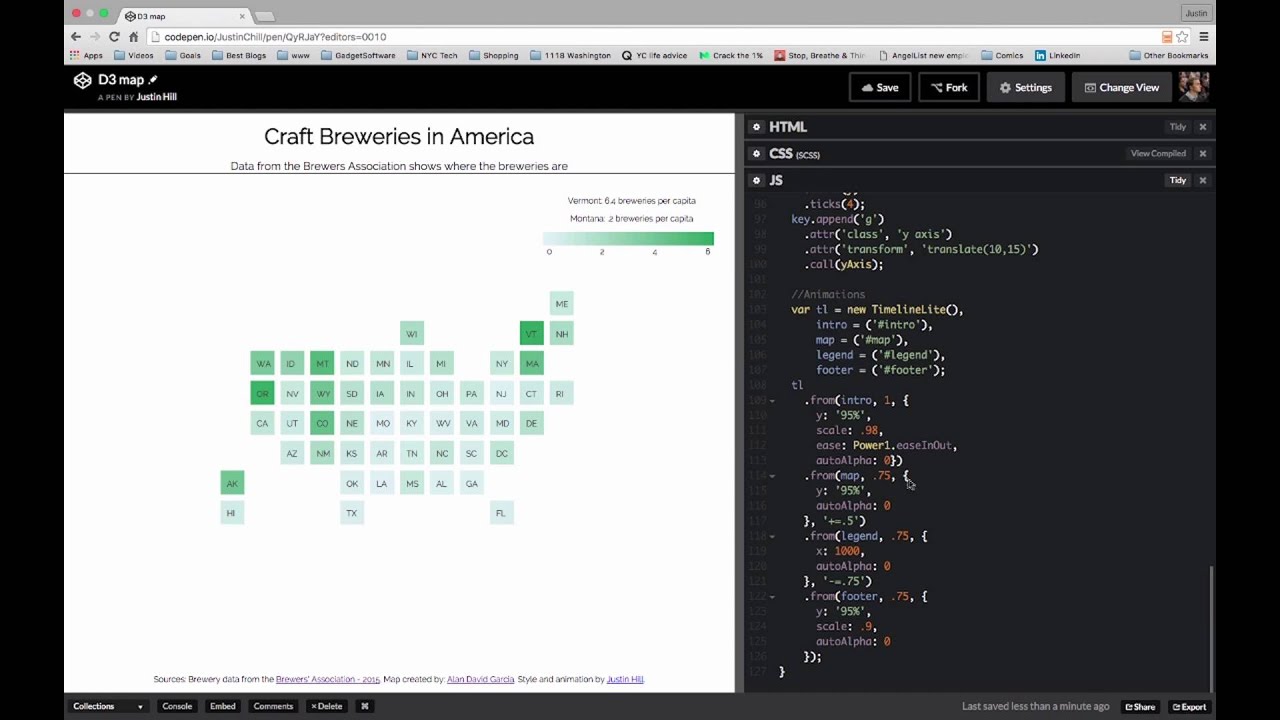Image resolution: width=1280 pixels, height=720 pixels.
Task: Open the Comments section
Action: pos(273,706)
